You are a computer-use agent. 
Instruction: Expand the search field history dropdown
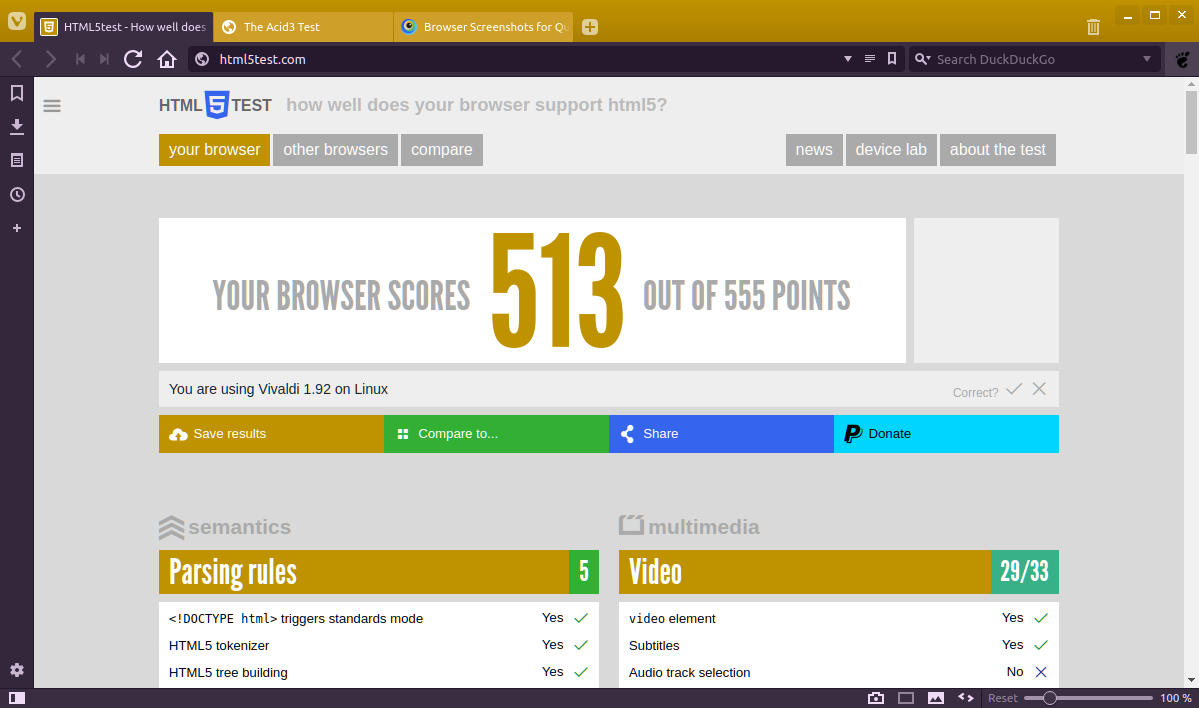pos(1146,59)
